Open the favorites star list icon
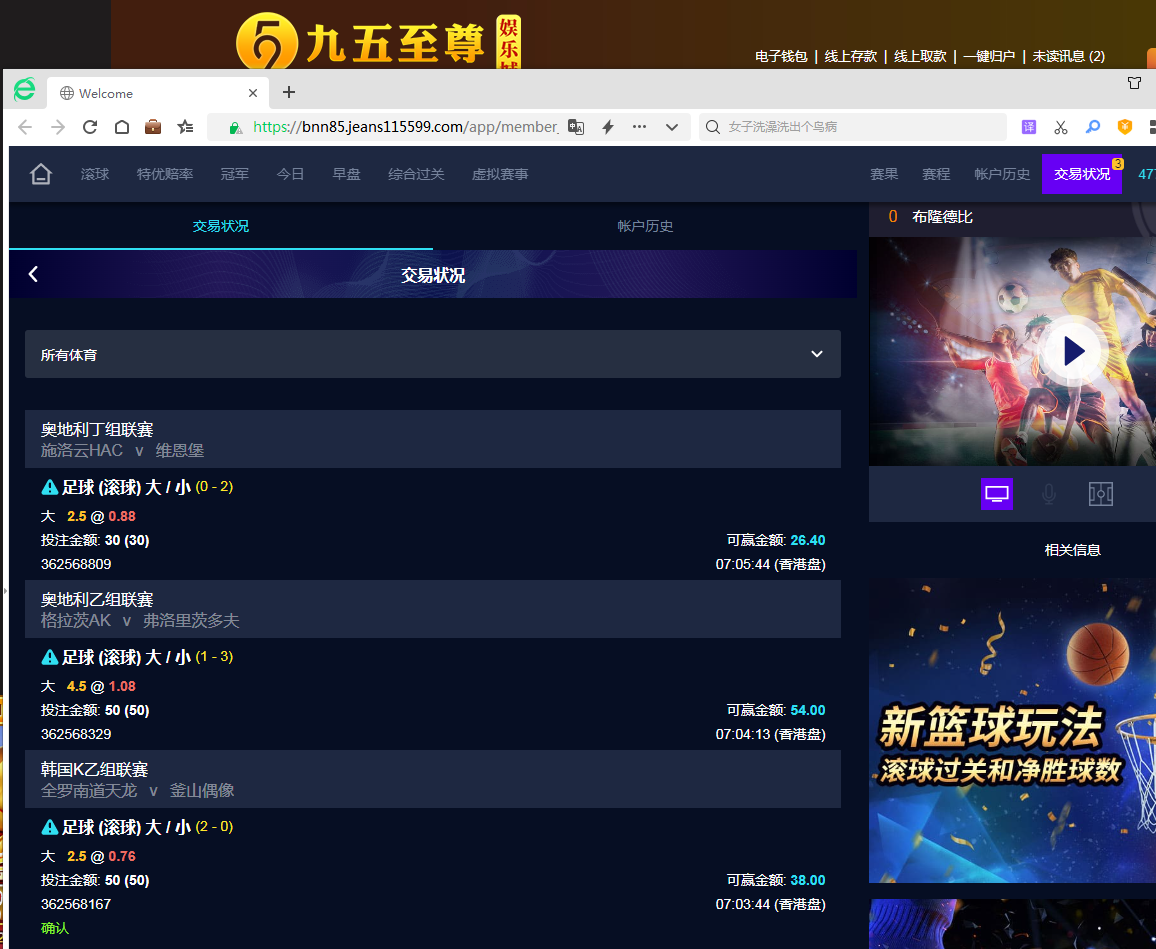 coord(185,127)
